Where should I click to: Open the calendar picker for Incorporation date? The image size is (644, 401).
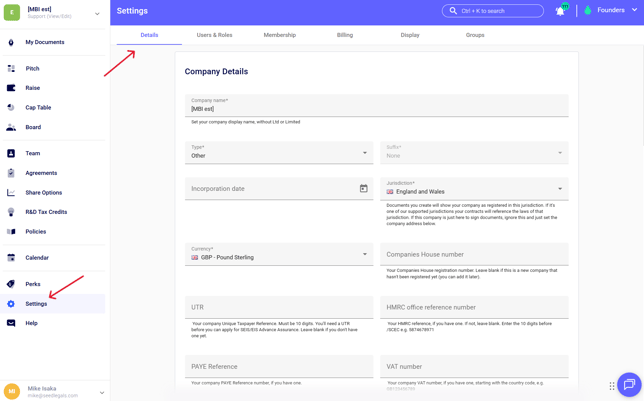click(363, 188)
